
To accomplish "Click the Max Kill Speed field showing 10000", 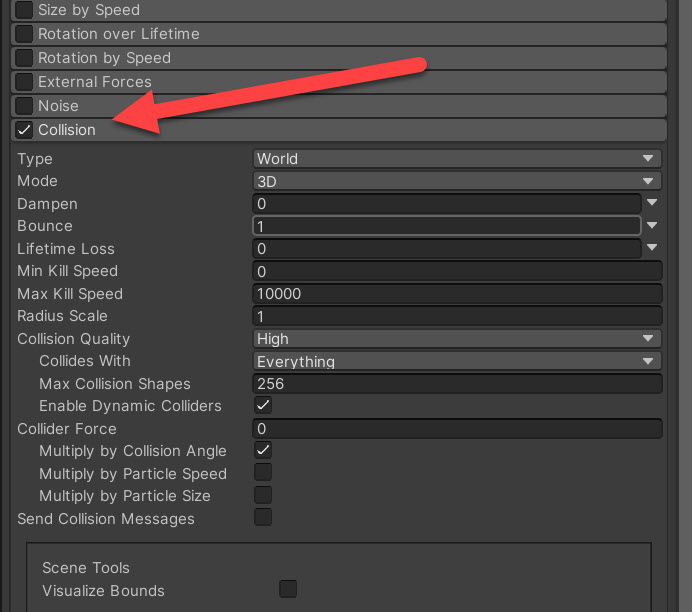I will (x=457, y=294).
